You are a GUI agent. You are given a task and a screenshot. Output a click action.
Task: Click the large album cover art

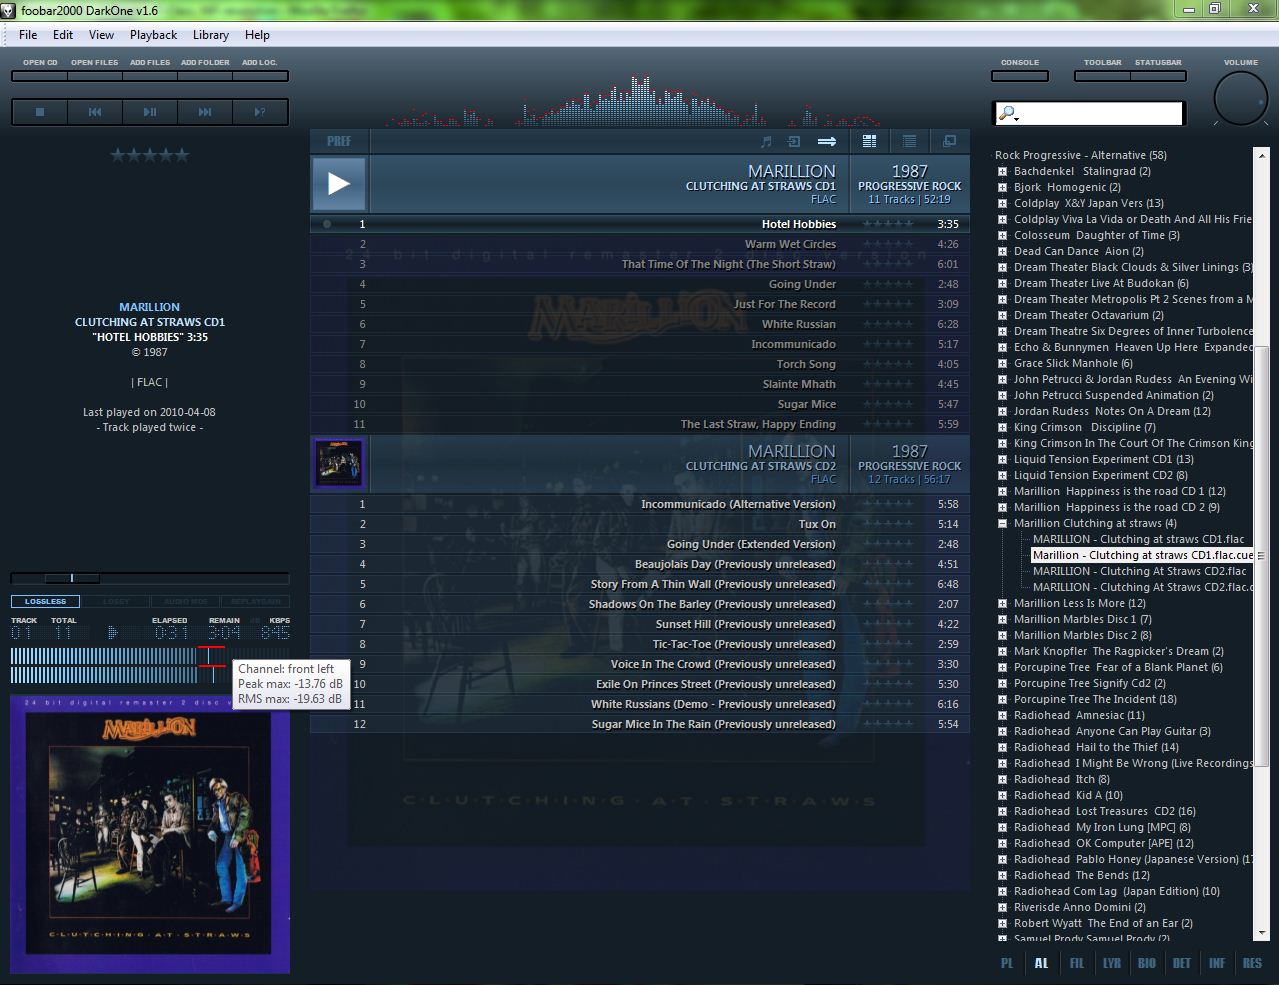(150, 834)
